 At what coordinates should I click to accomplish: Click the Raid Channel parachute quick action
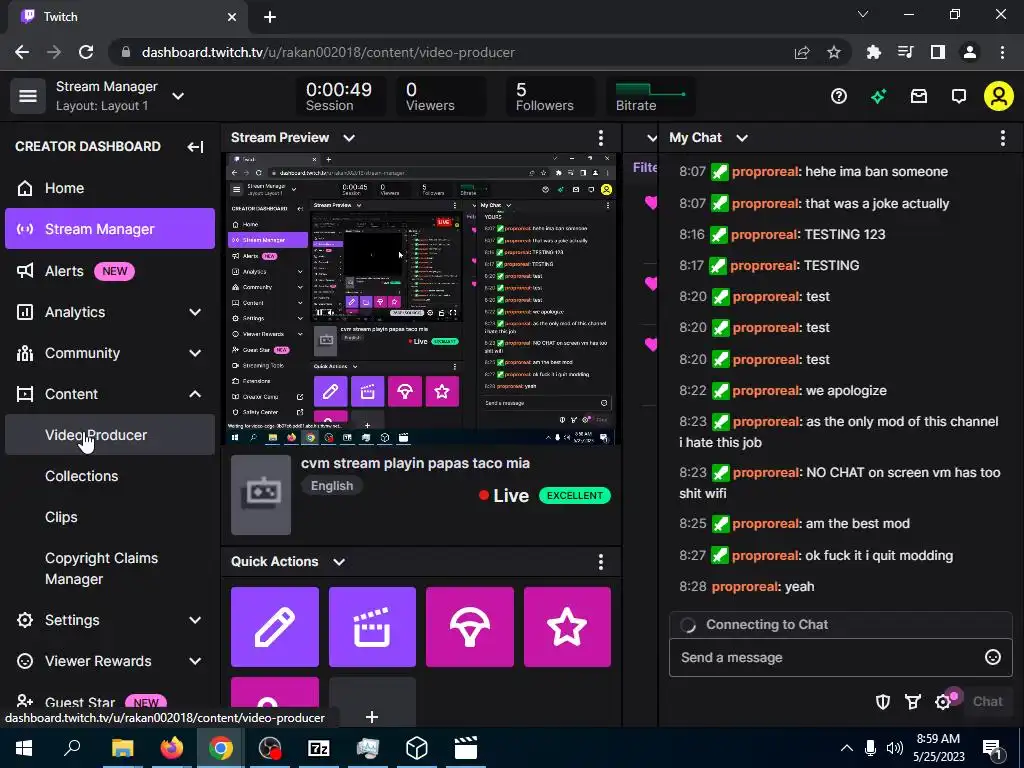[x=470, y=627]
